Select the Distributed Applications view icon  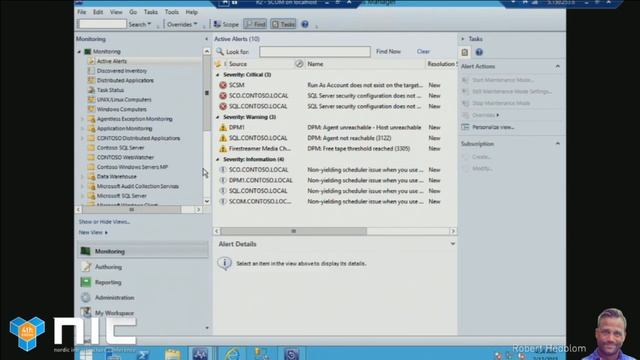pos(91,80)
